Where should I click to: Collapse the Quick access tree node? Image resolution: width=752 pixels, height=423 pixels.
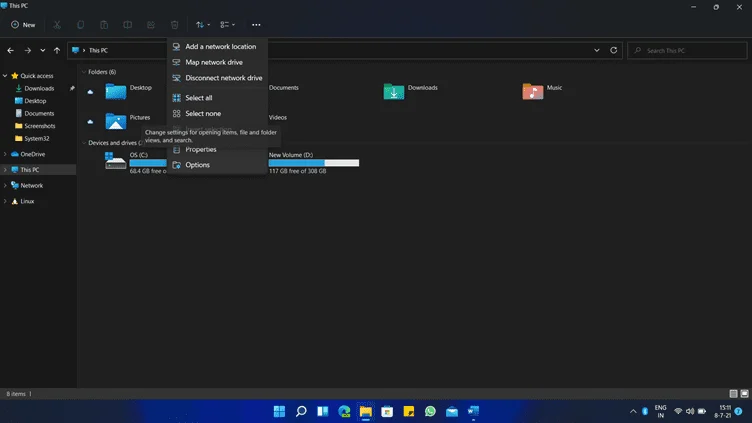[5, 76]
